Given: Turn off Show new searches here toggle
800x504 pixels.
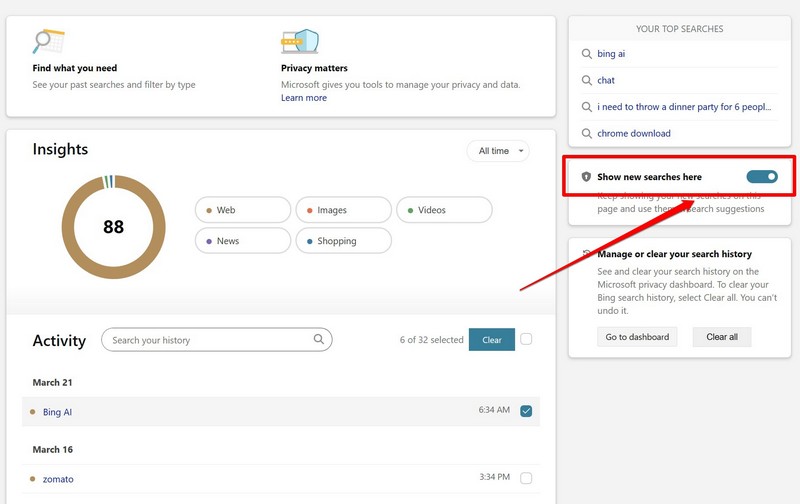Looking at the screenshot, I should [x=761, y=177].
